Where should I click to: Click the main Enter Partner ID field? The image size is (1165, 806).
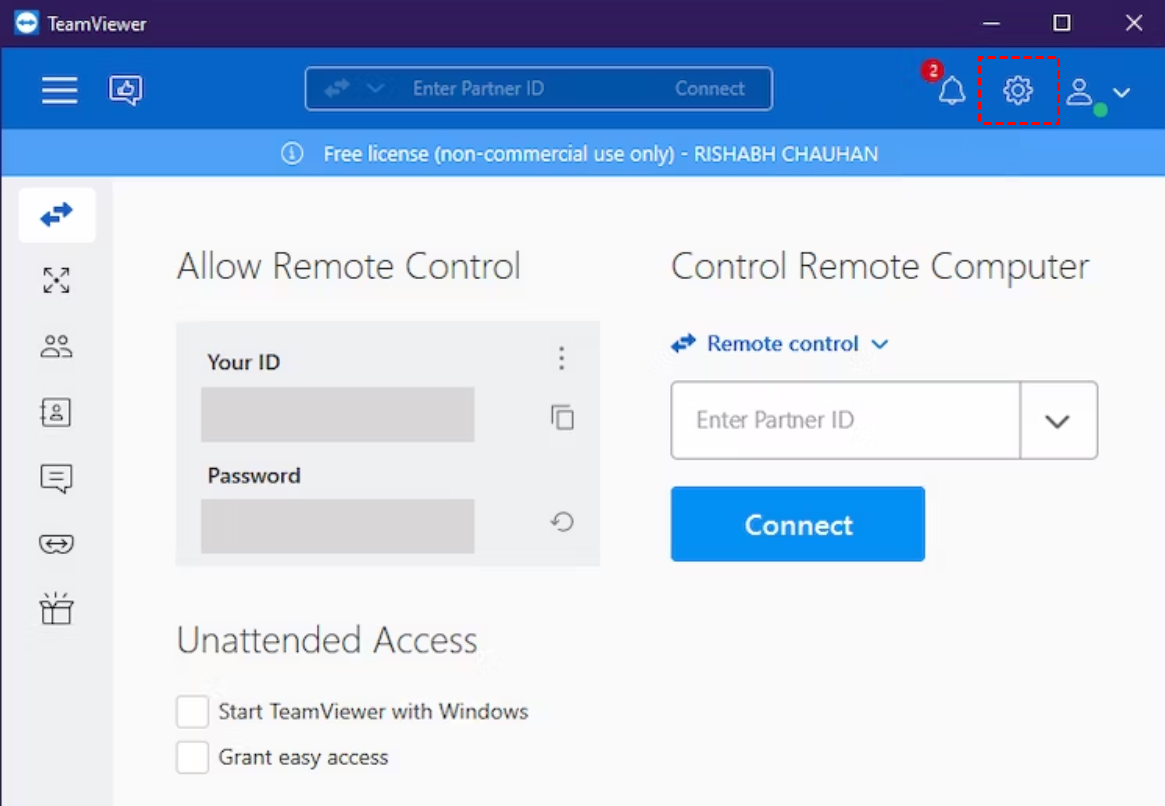point(845,420)
